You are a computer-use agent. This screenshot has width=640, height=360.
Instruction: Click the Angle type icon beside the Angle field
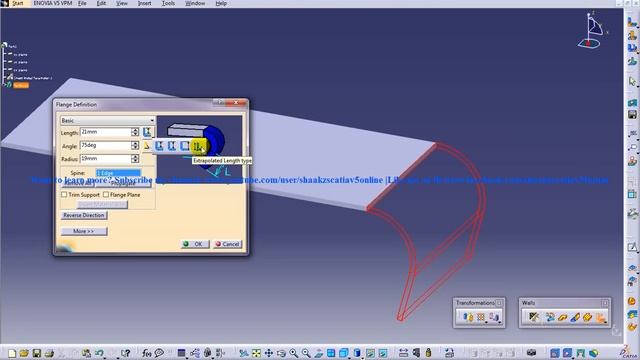[x=147, y=146]
